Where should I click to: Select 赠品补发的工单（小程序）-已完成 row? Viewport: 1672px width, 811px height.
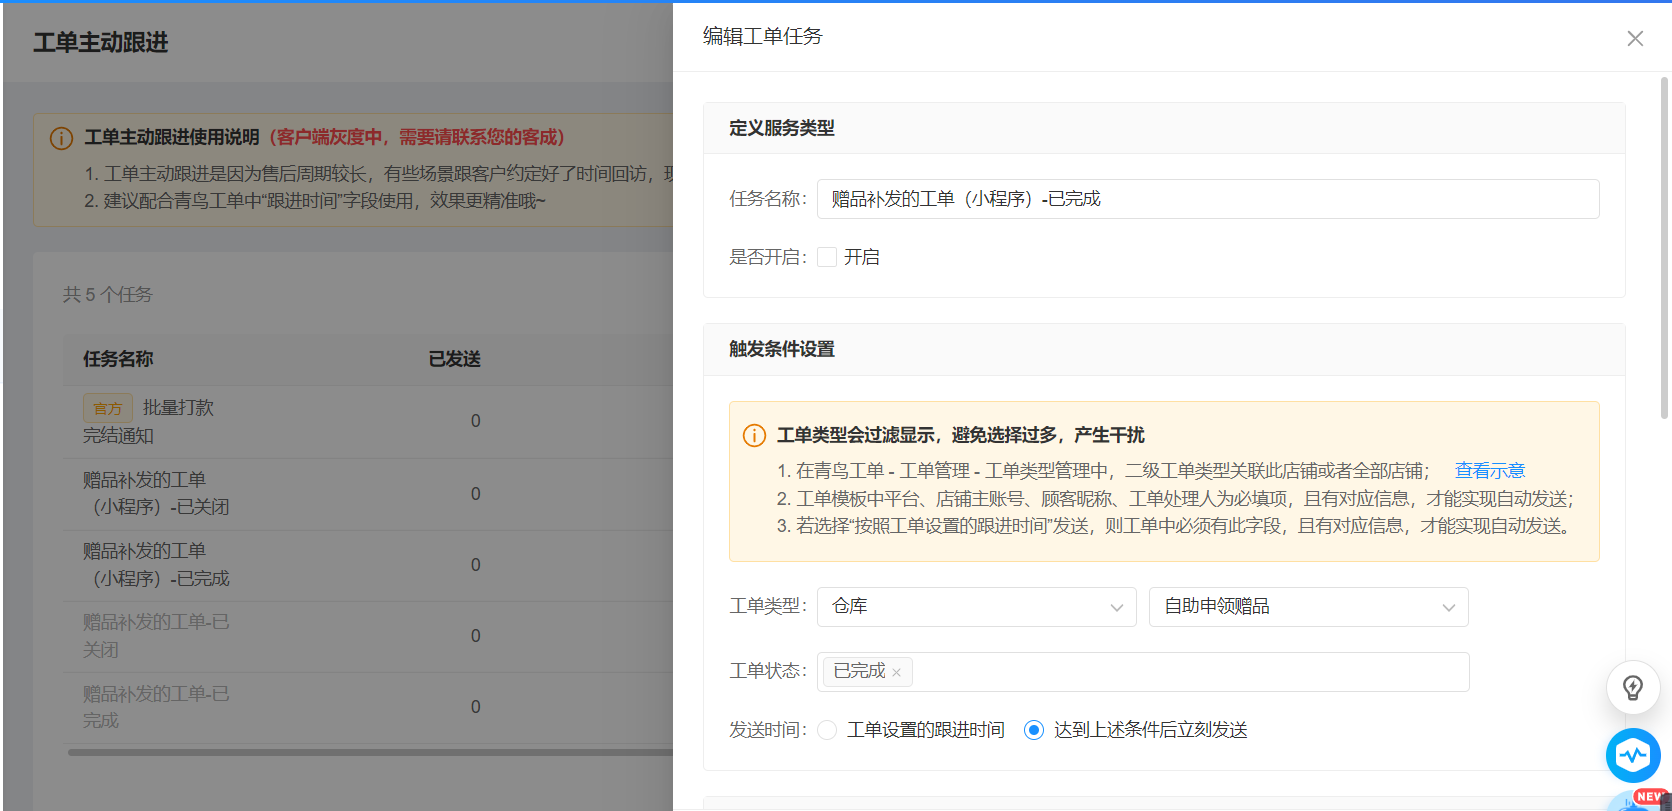pos(368,565)
